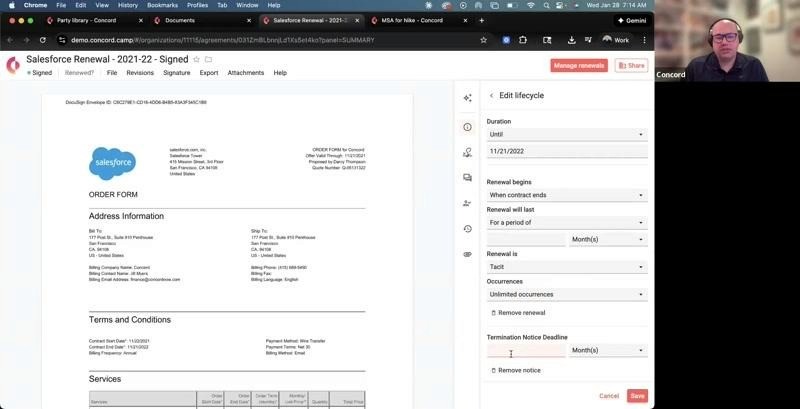
Task: Open the Apple menu
Action: point(12,5)
